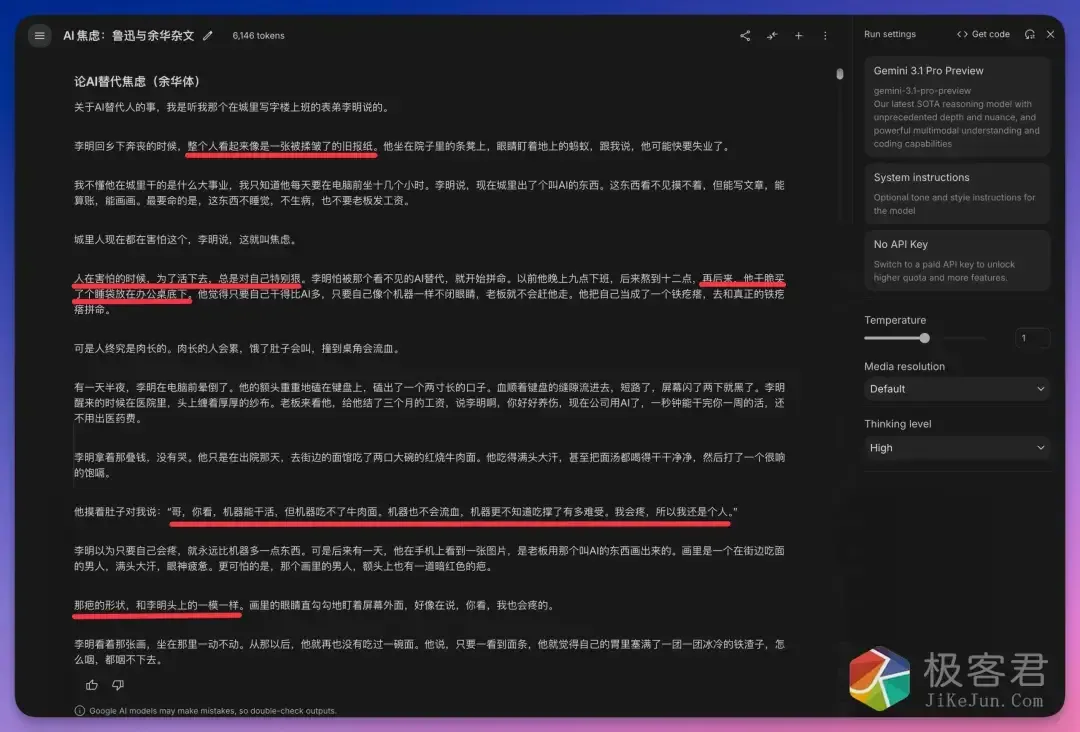The image size is (1080, 732).
Task: Click the 6,146 tokens count
Action: point(258,34)
